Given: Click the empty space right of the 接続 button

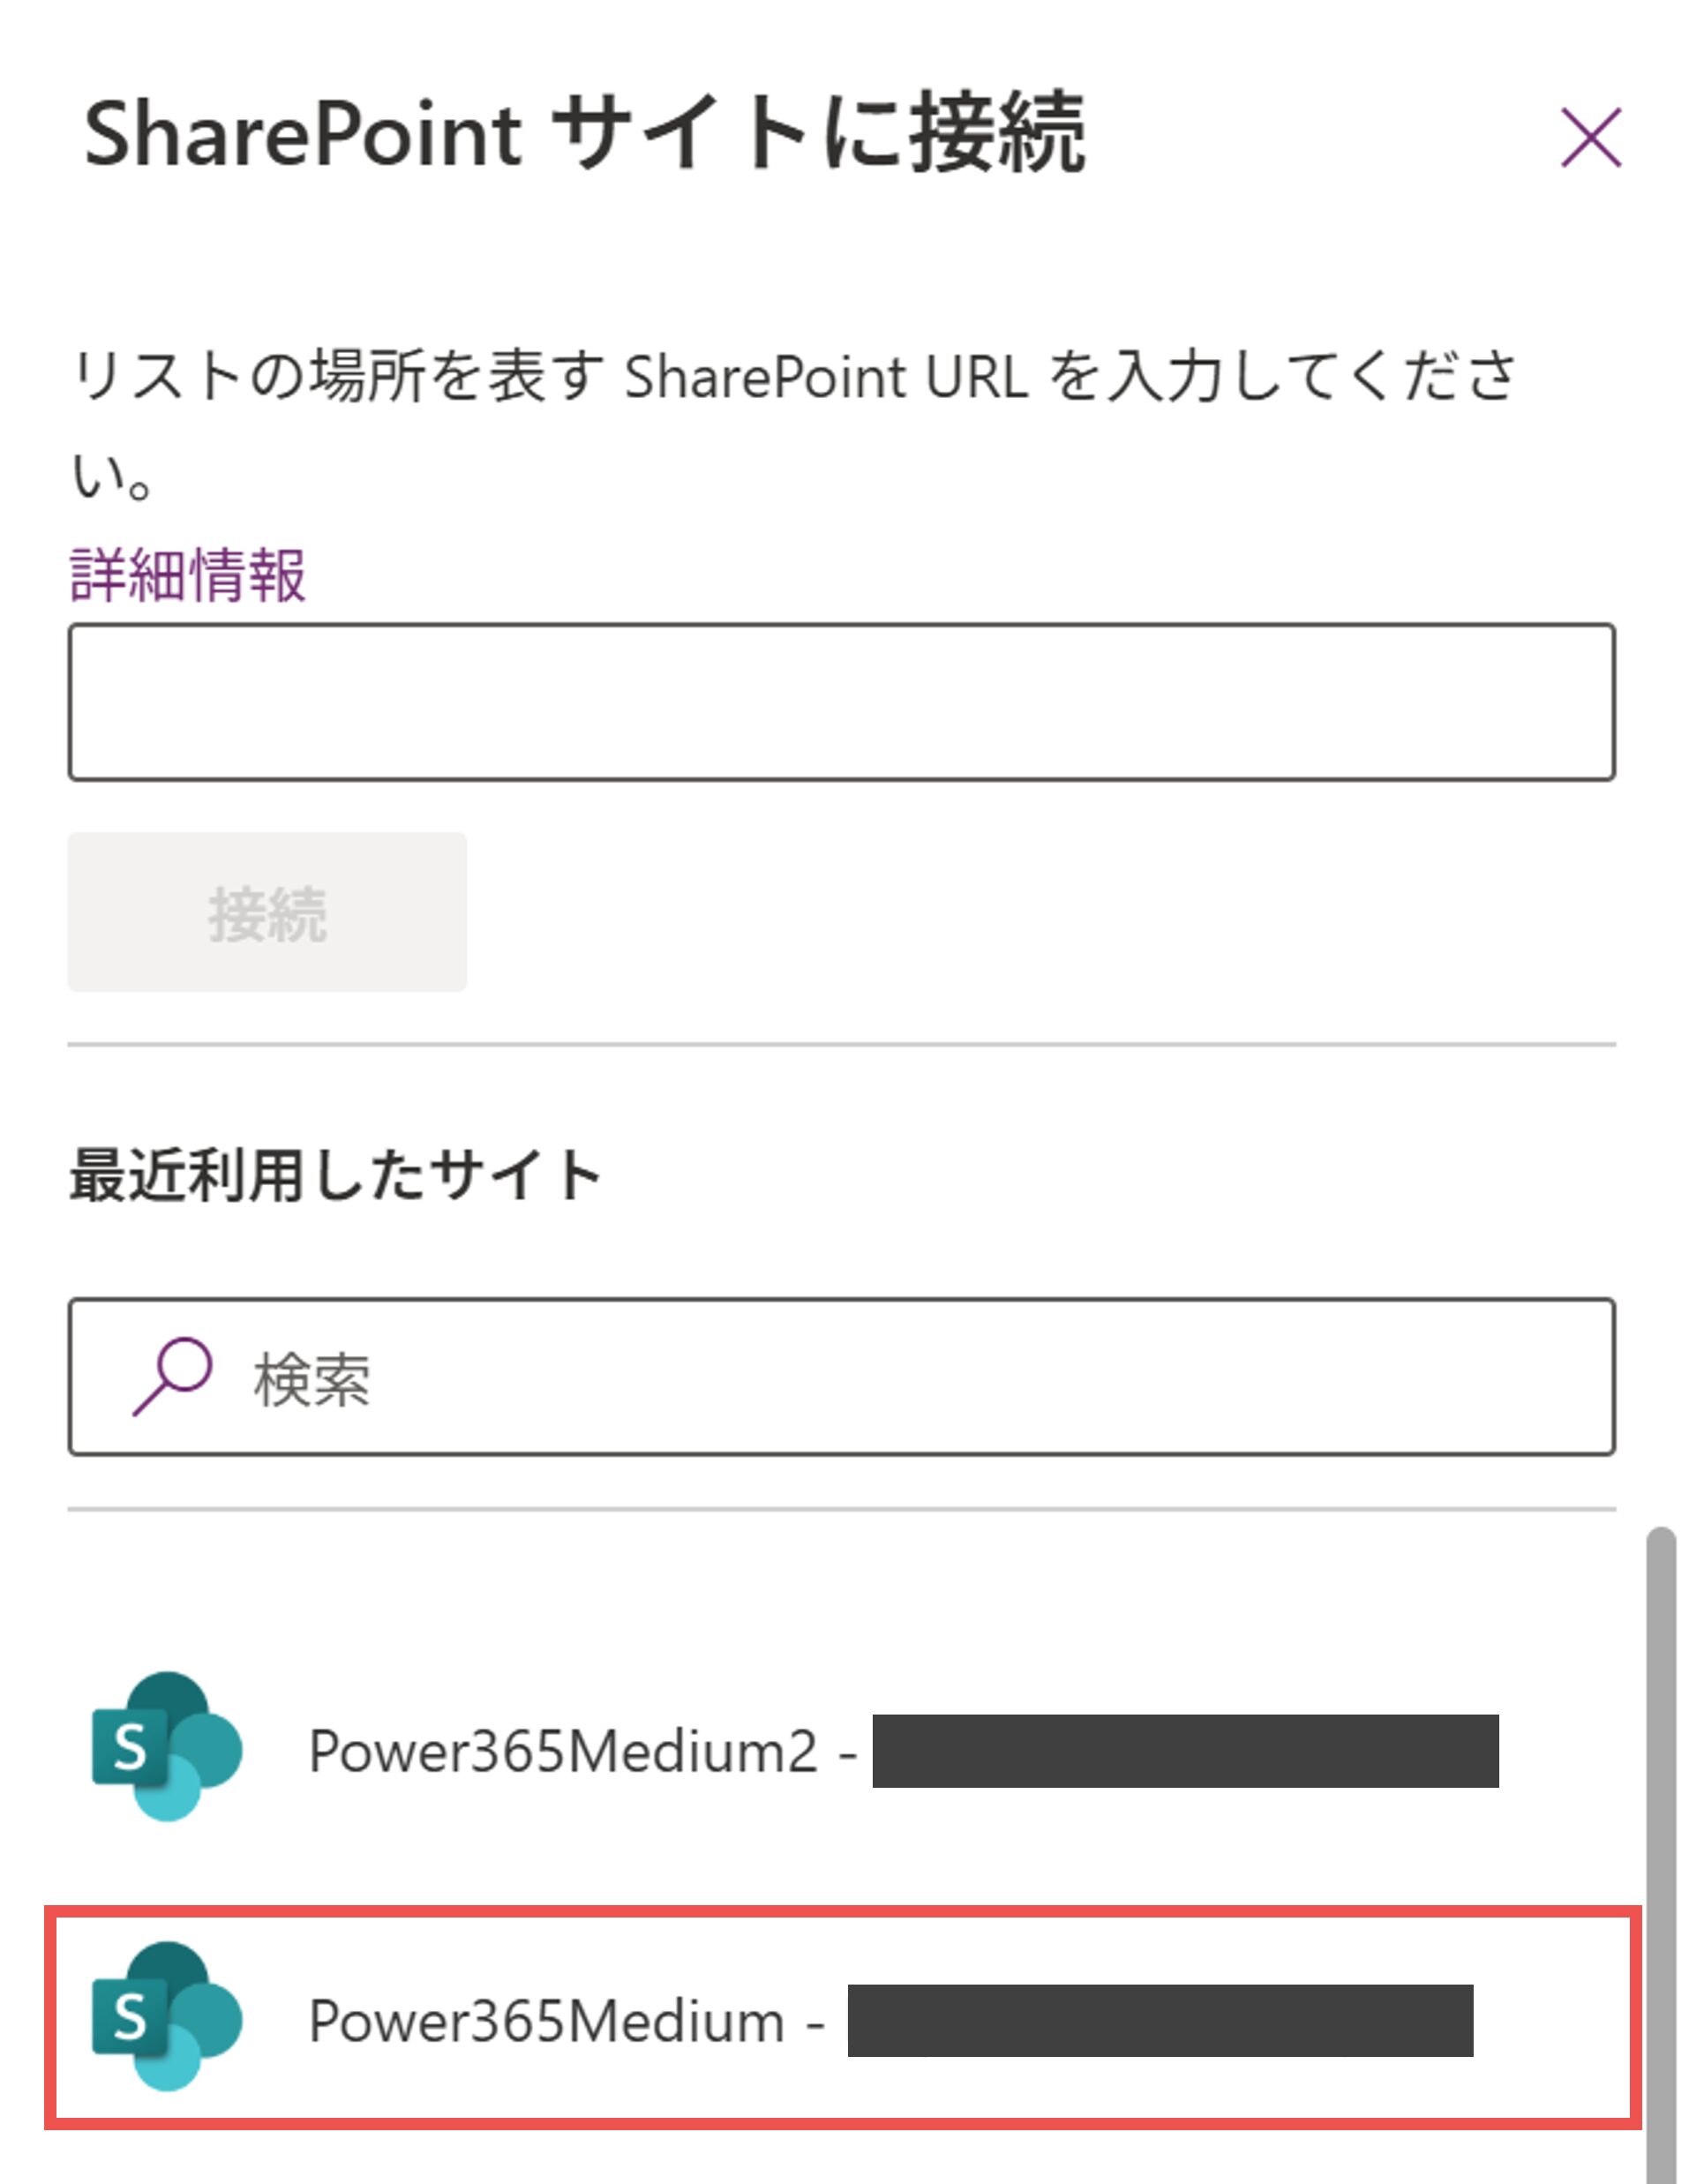Looking at the screenshot, I should [x=1040, y=912].
